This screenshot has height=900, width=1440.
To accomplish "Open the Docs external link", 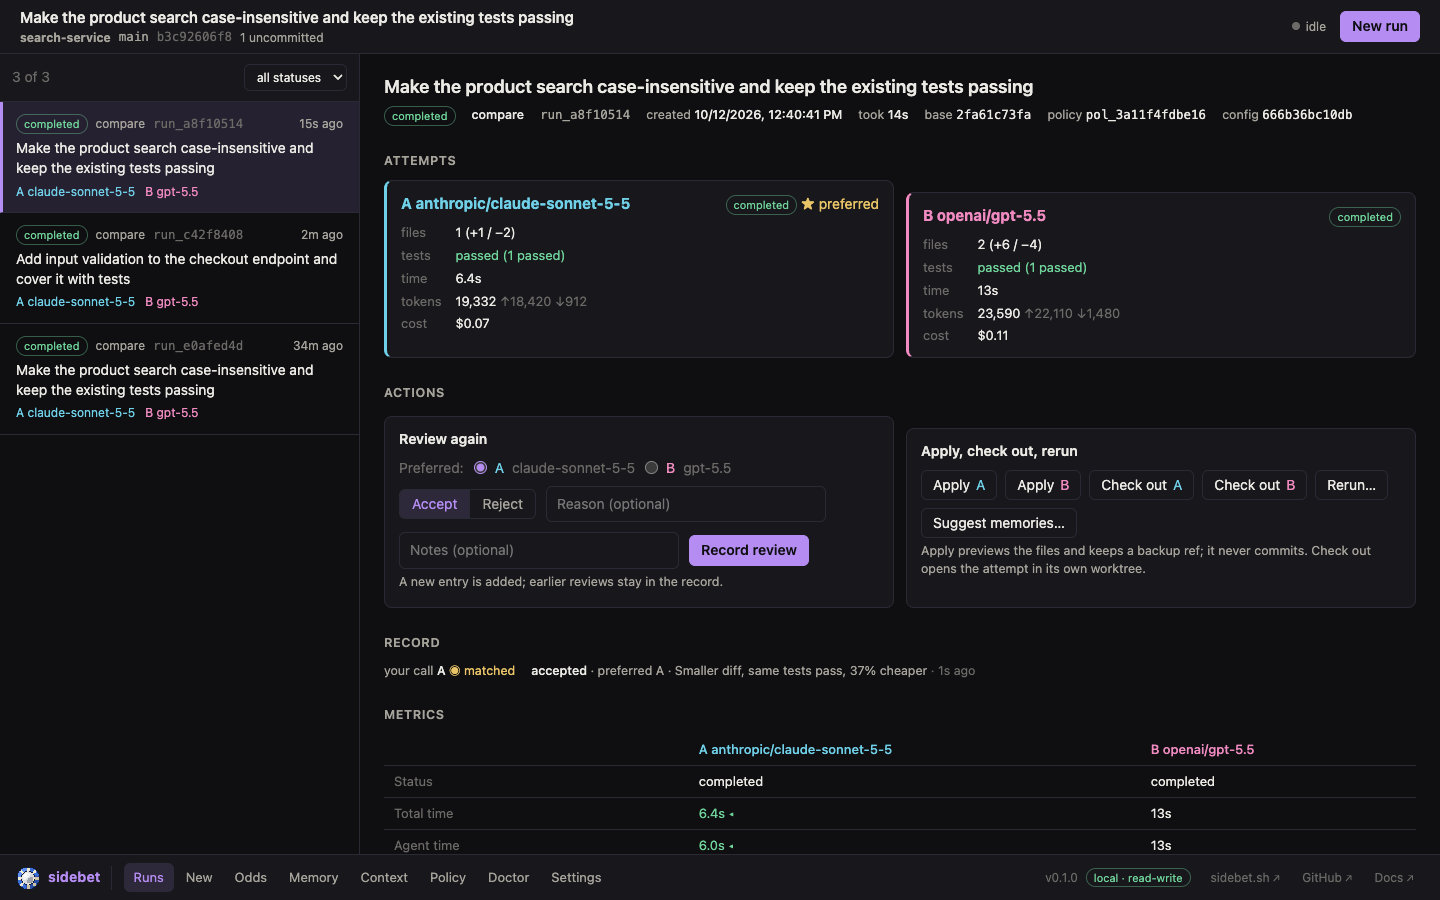I will [1394, 878].
